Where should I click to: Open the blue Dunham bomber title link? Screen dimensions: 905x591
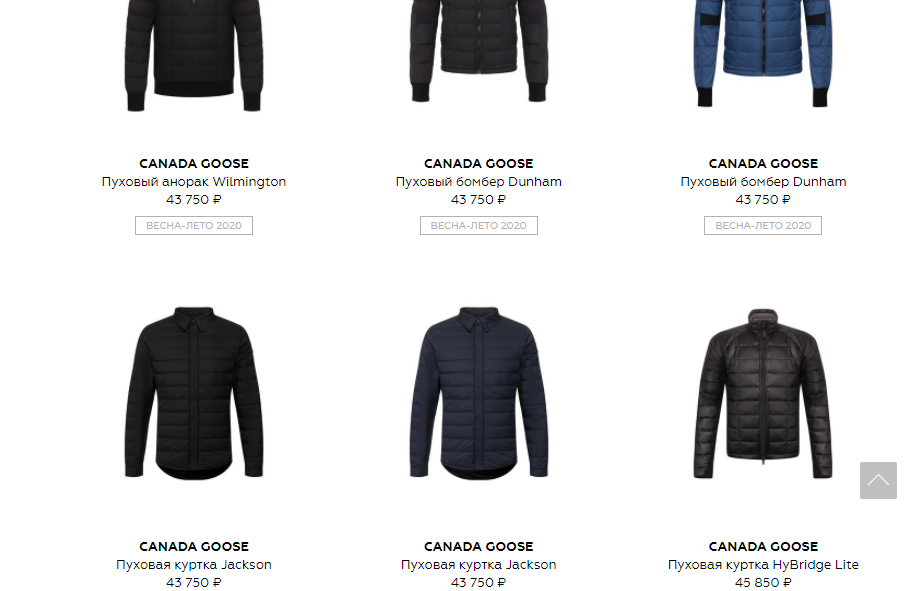pos(763,181)
